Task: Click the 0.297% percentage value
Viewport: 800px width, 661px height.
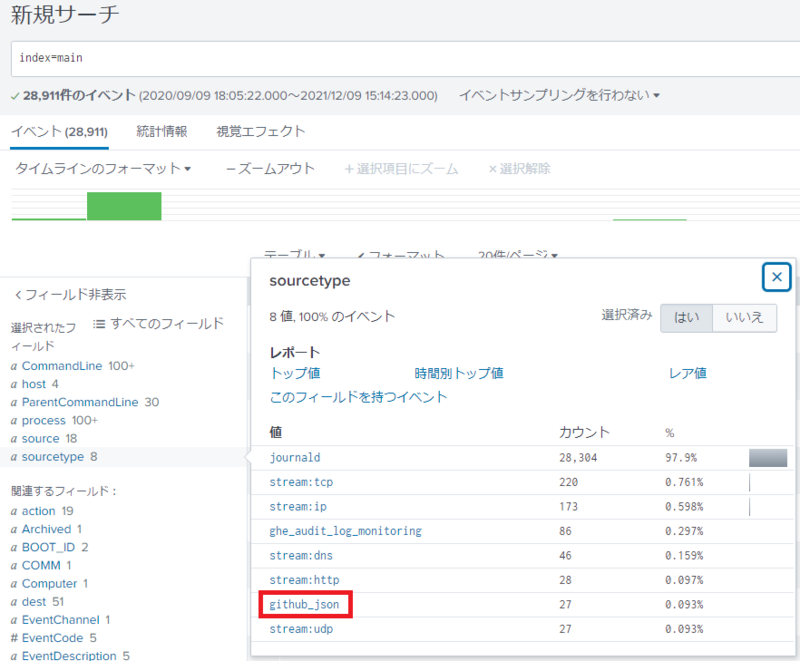Action: [684, 531]
